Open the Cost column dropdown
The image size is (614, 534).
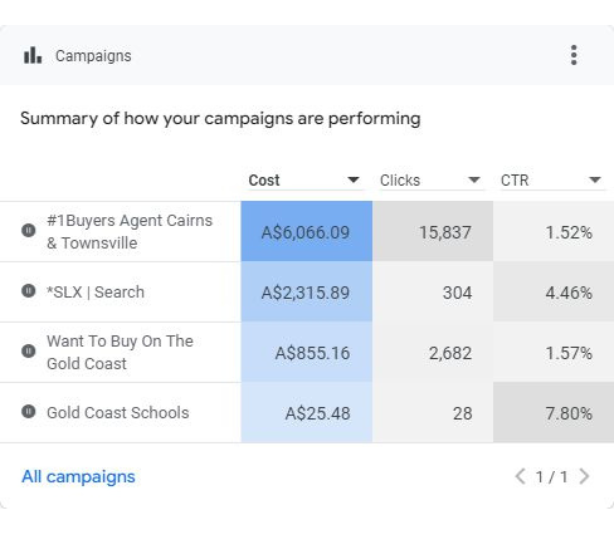tap(353, 181)
